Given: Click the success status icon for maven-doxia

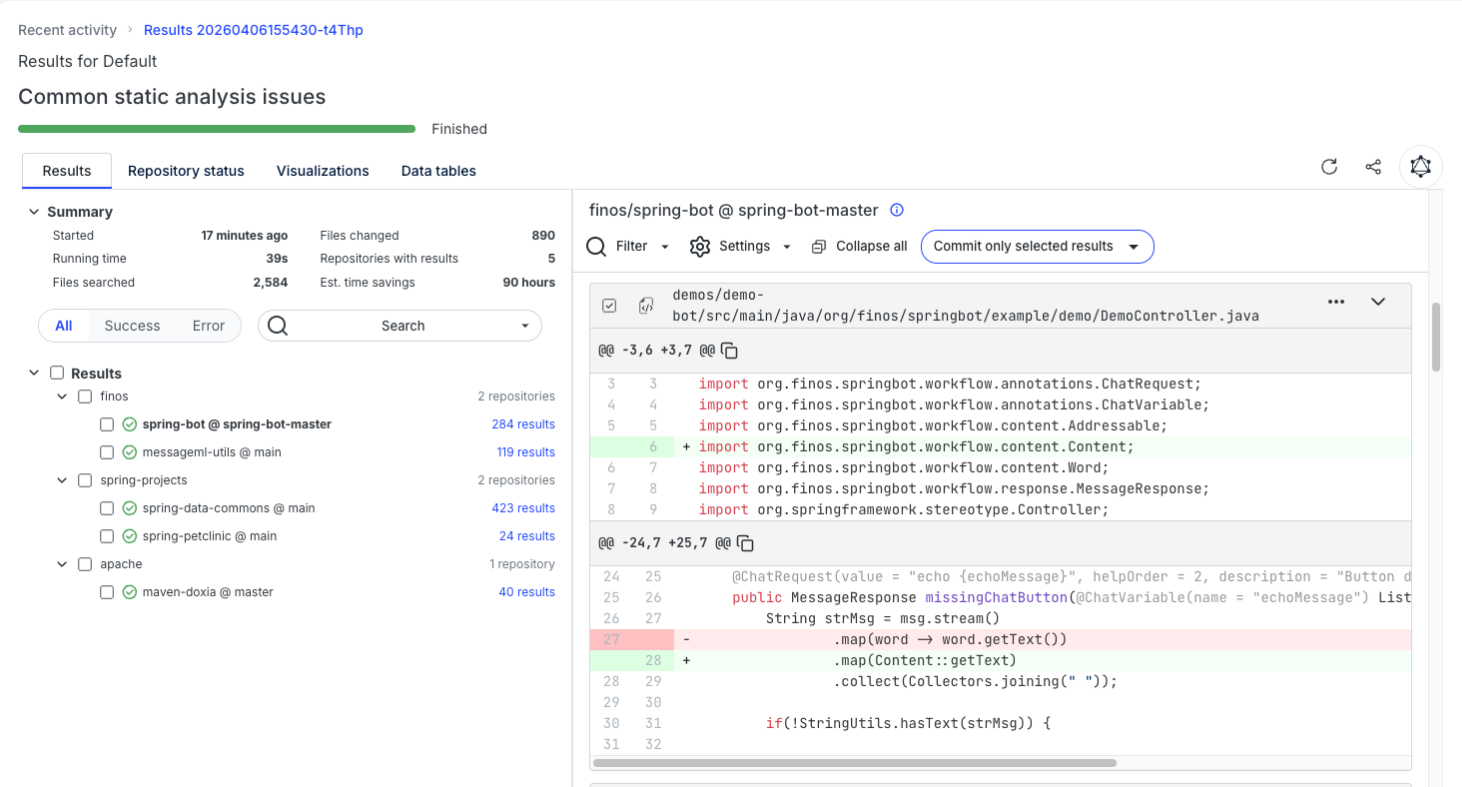Looking at the screenshot, I should (129, 592).
